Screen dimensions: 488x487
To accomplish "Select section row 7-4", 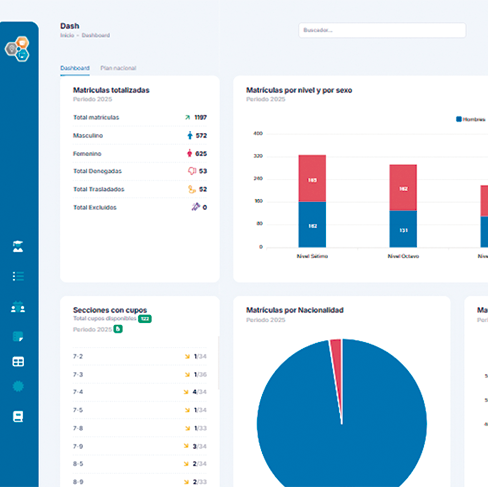I will pyautogui.click(x=140, y=392).
